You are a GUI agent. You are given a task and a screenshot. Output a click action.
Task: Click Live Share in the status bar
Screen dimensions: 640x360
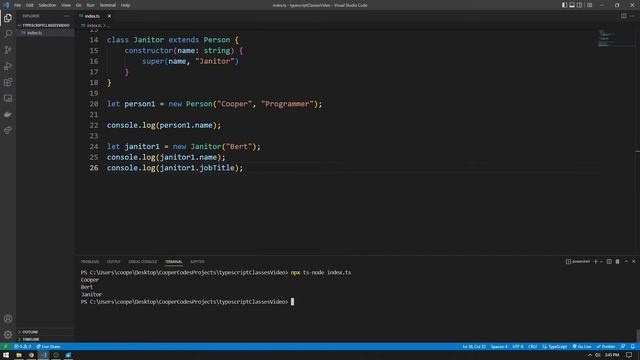point(48,347)
